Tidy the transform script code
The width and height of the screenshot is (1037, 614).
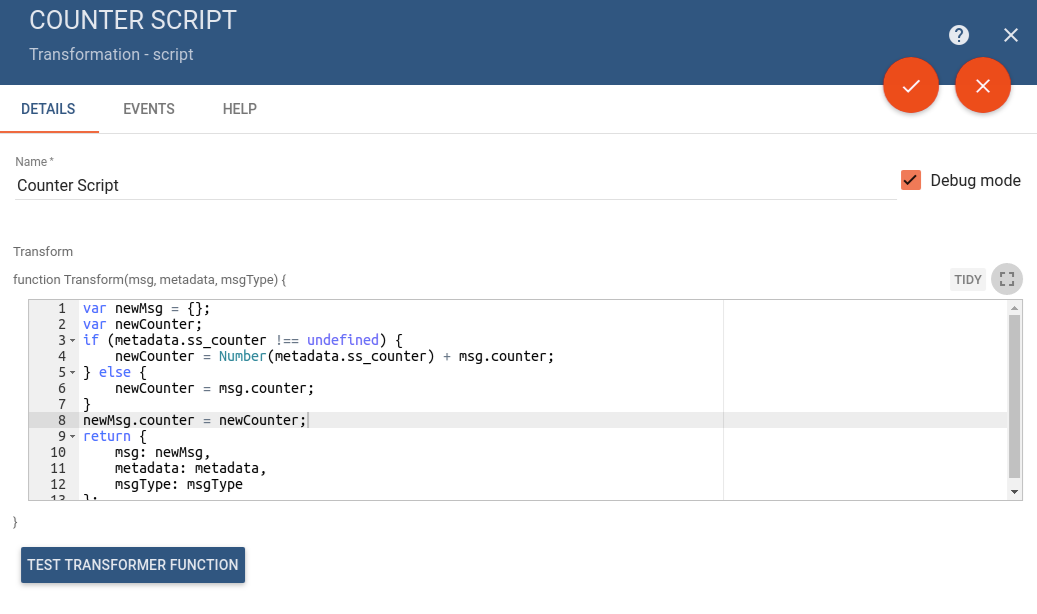click(968, 280)
